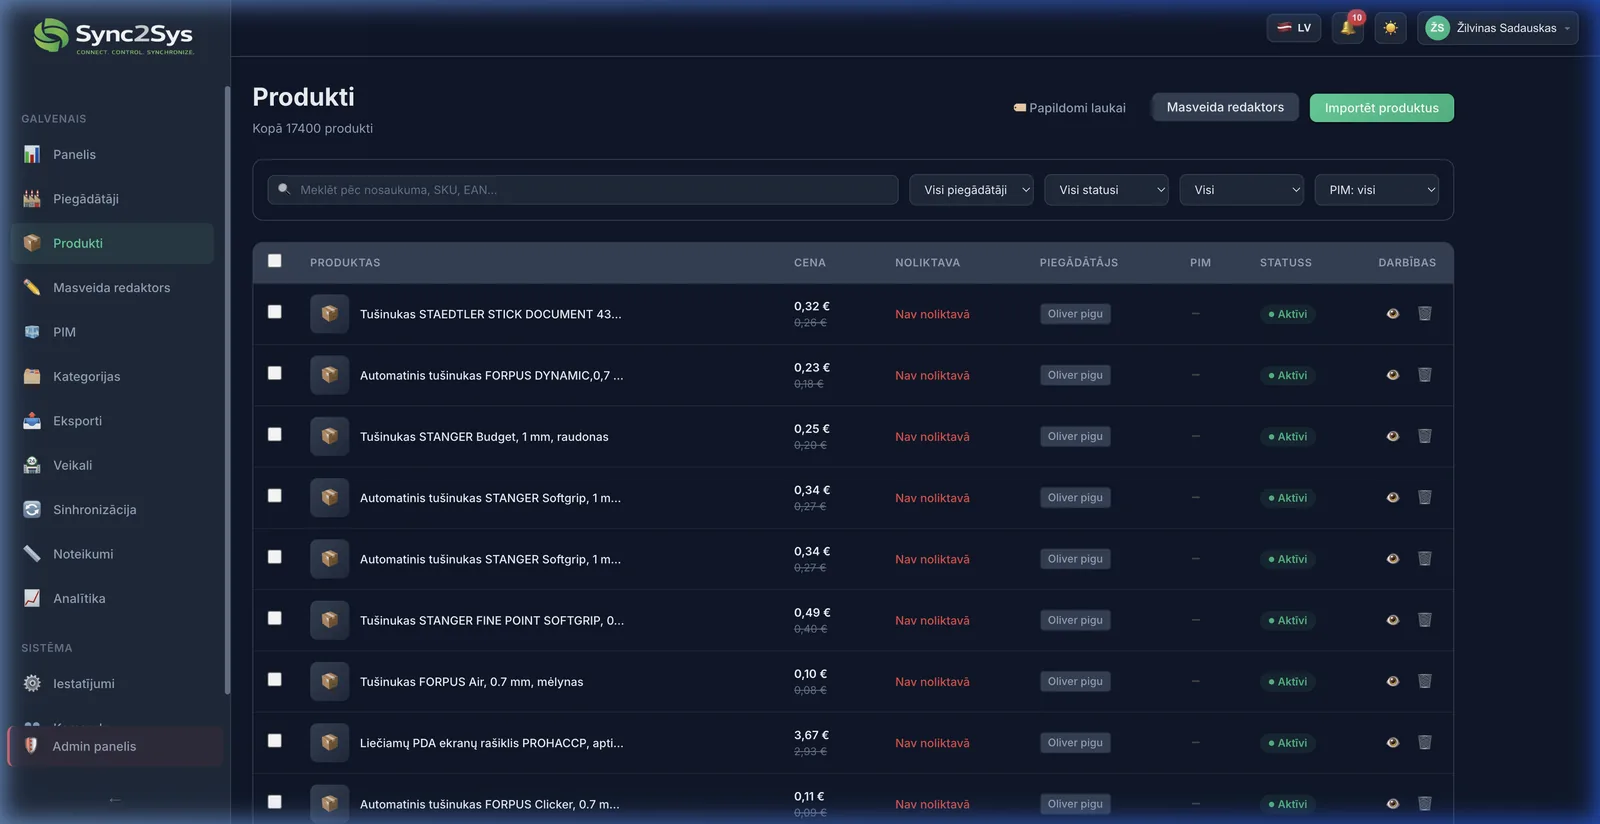Click price 3,67 € in PROHACCP row
Viewport: 1600px width, 824px height.
point(812,735)
